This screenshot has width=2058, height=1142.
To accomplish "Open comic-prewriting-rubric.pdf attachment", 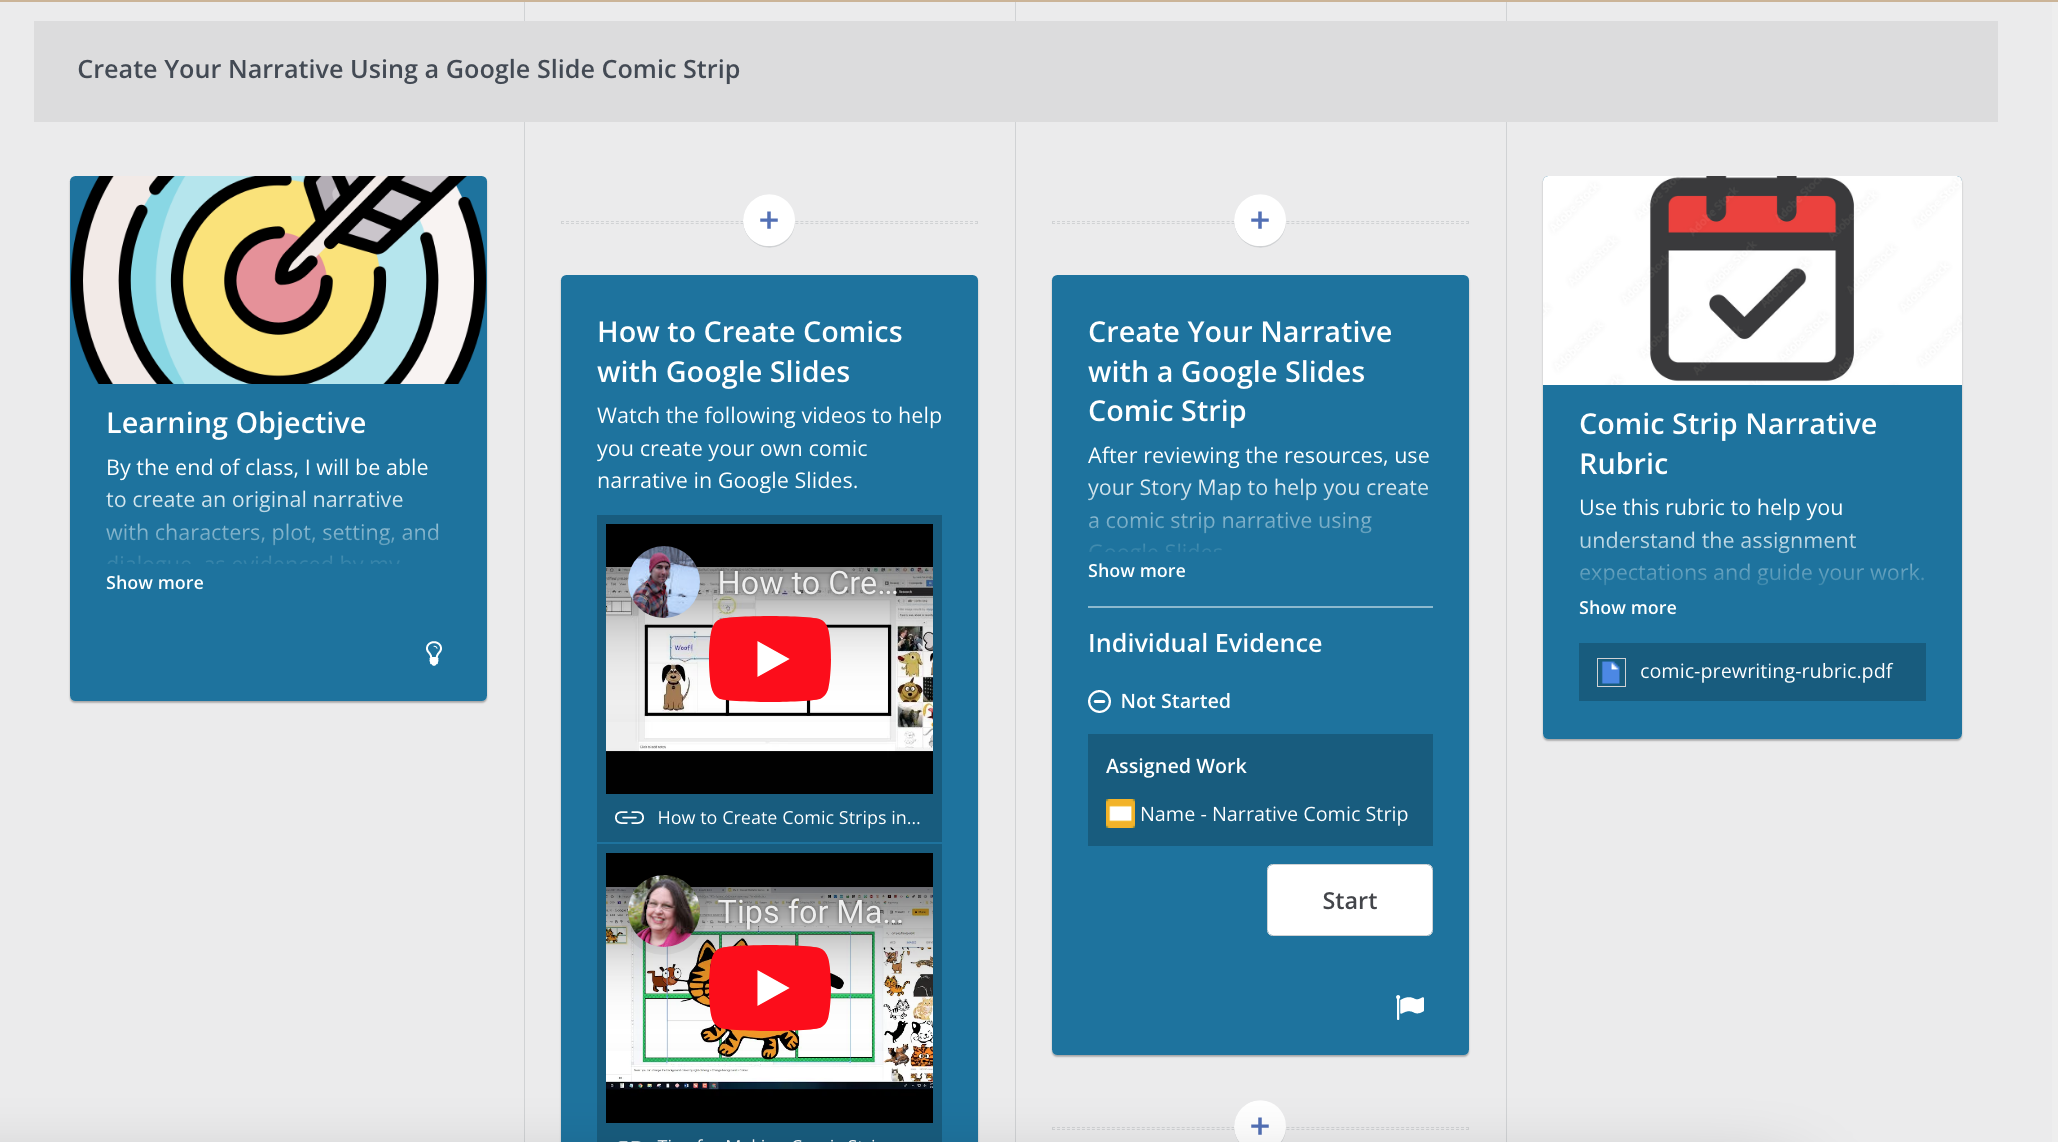I will pyautogui.click(x=1752, y=672).
